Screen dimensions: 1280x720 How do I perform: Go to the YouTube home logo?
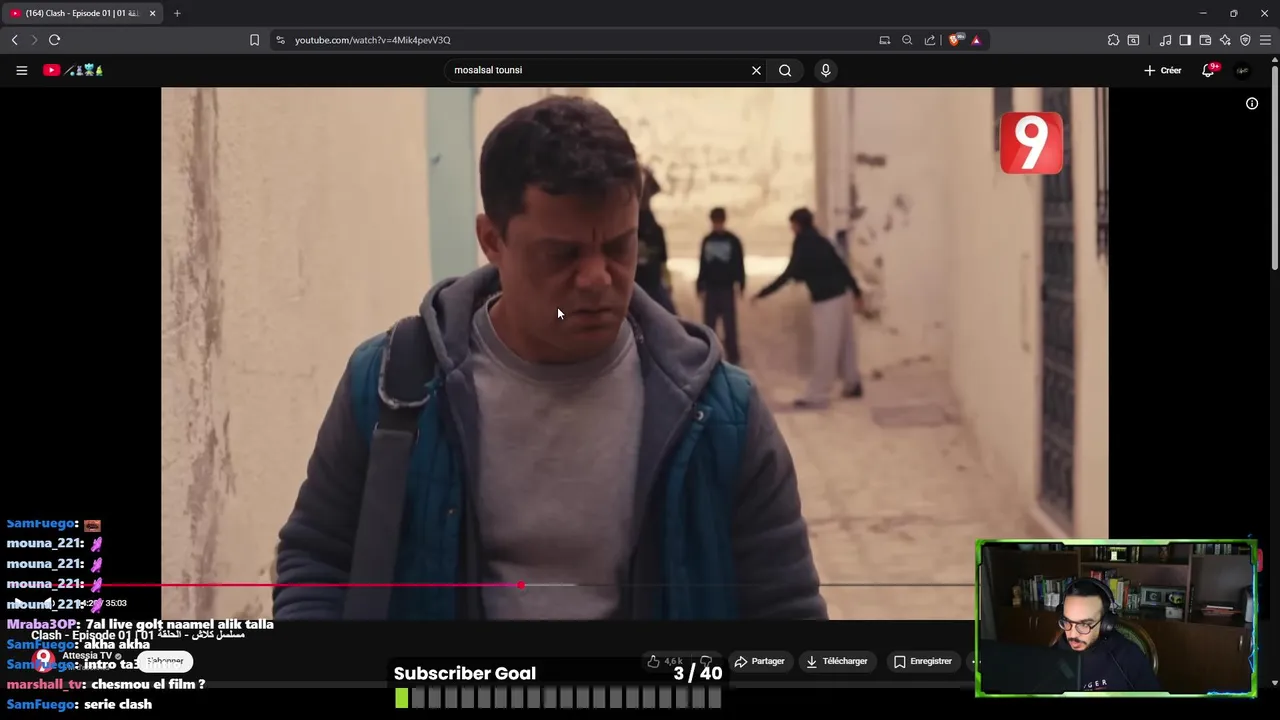(73, 70)
